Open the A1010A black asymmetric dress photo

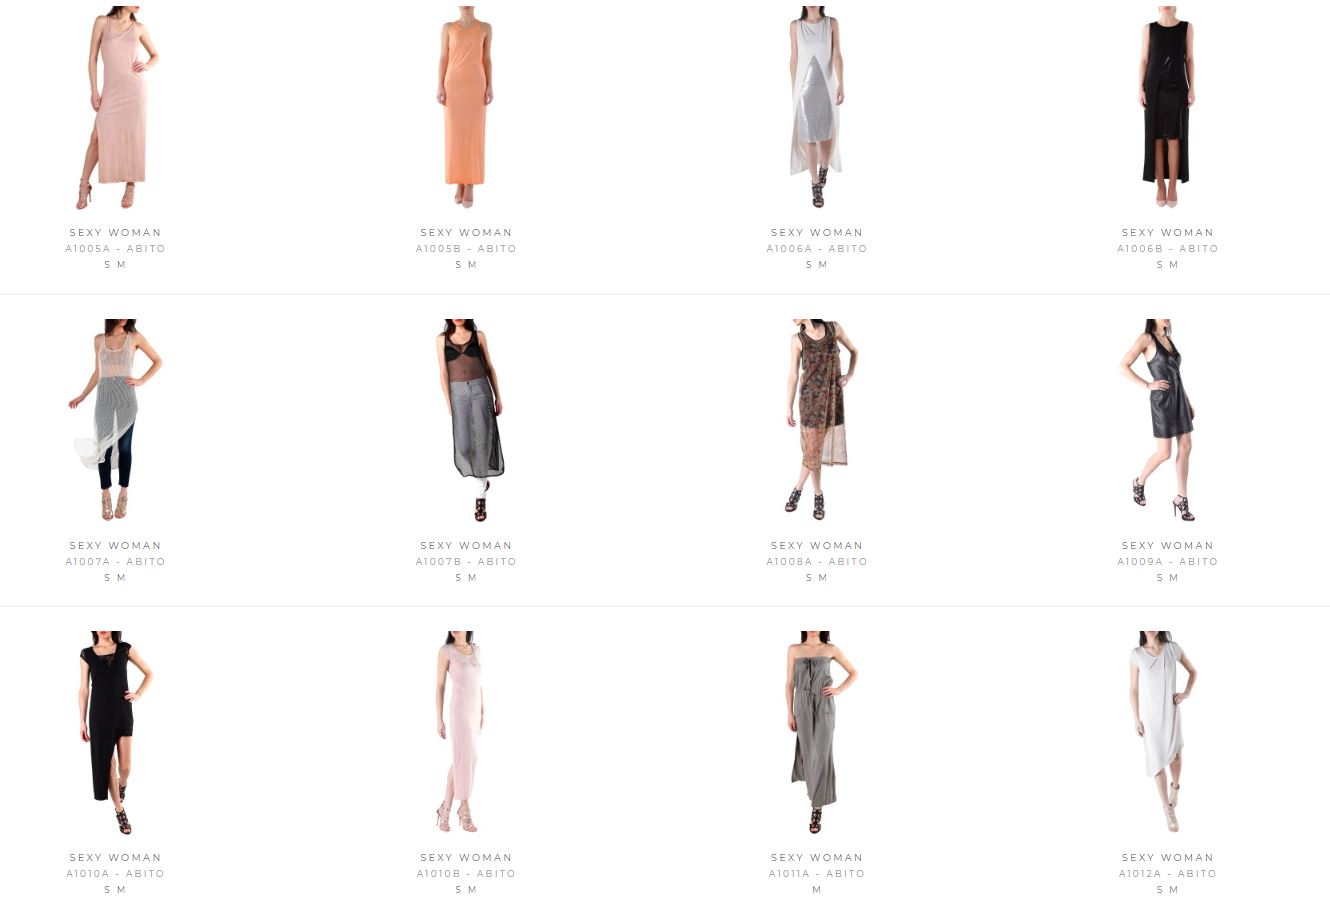coord(115,733)
